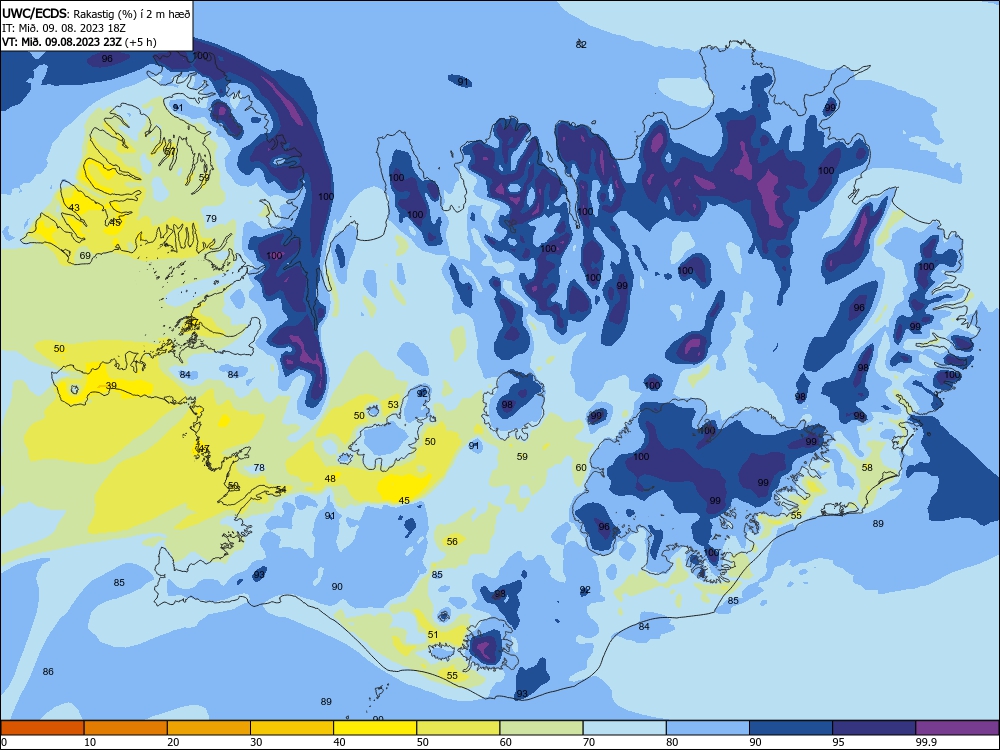Select the 40–50 bright yellow legend swatch

375,728
